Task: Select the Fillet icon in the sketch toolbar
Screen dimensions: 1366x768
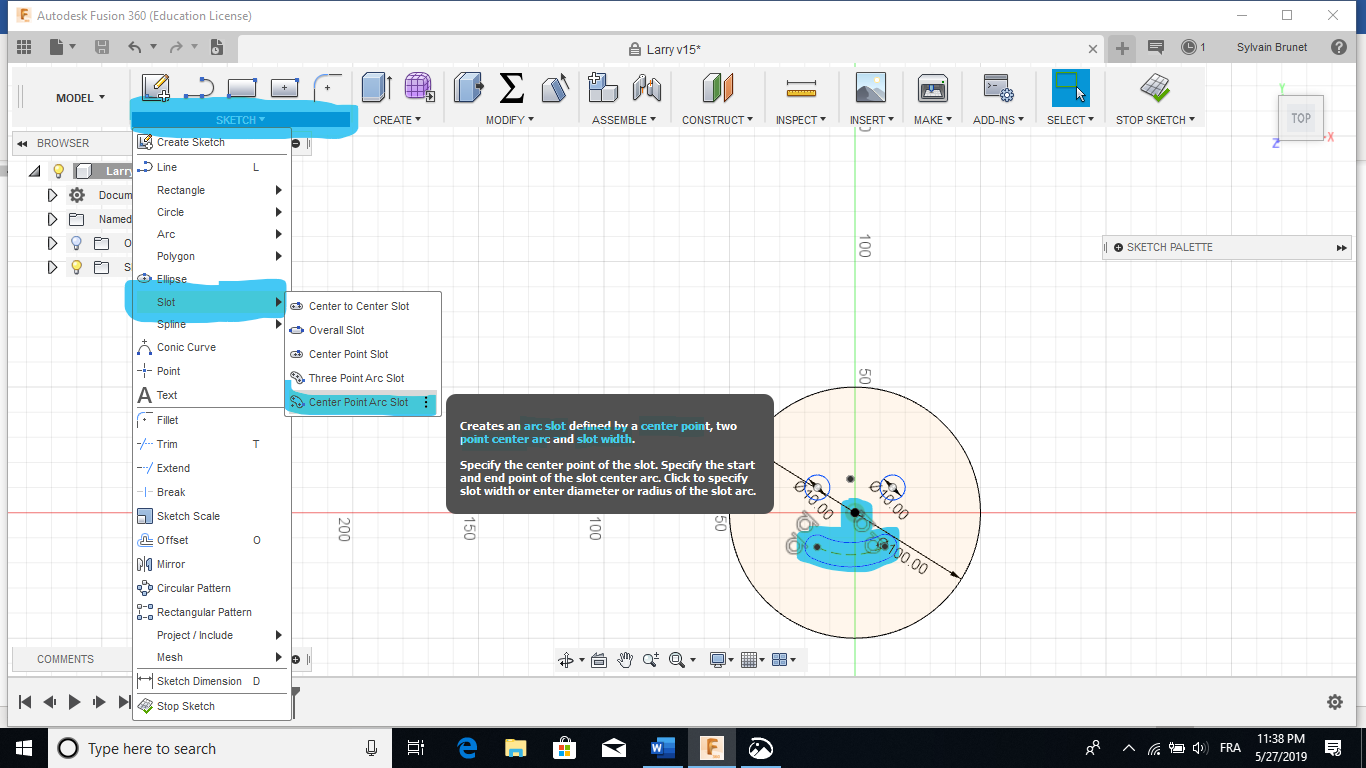Action: tap(327, 88)
